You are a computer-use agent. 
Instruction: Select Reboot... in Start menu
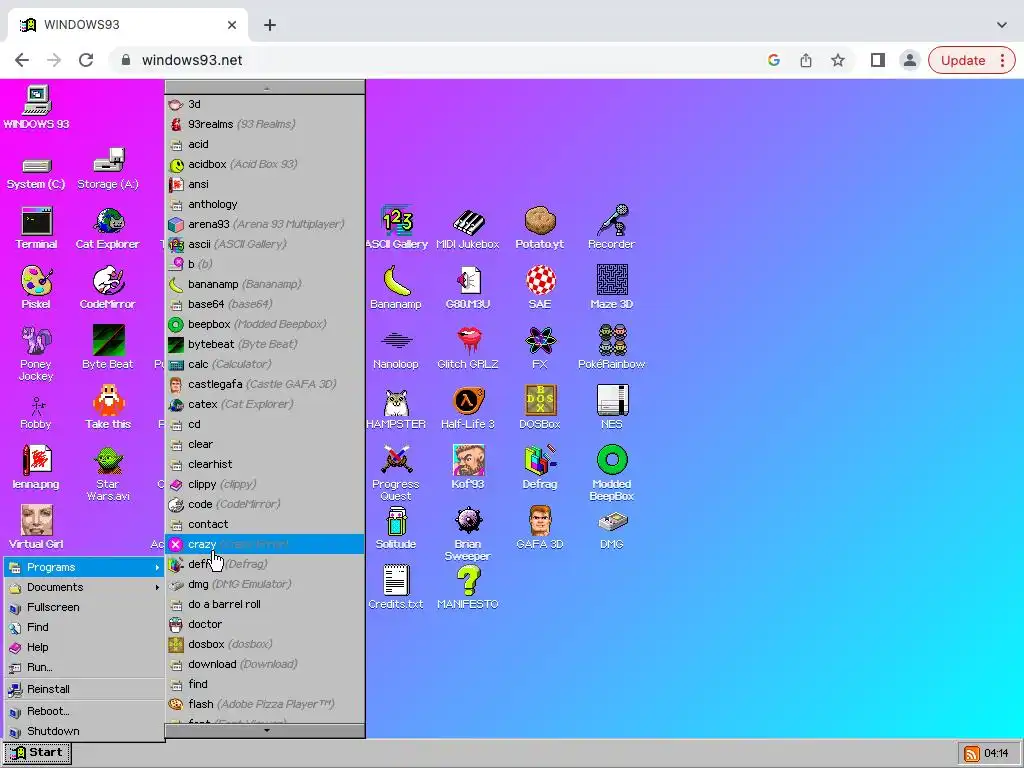pos(84,711)
